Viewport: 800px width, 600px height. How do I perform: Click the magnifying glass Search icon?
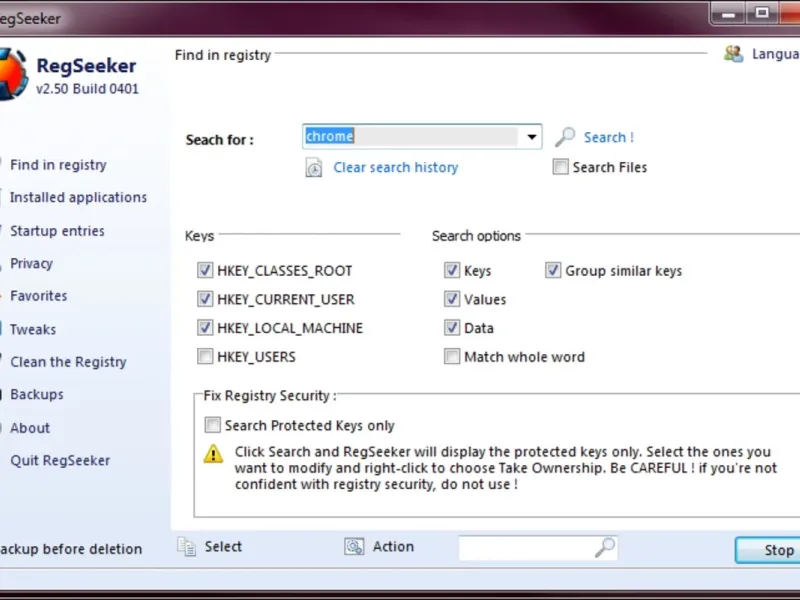(x=565, y=137)
